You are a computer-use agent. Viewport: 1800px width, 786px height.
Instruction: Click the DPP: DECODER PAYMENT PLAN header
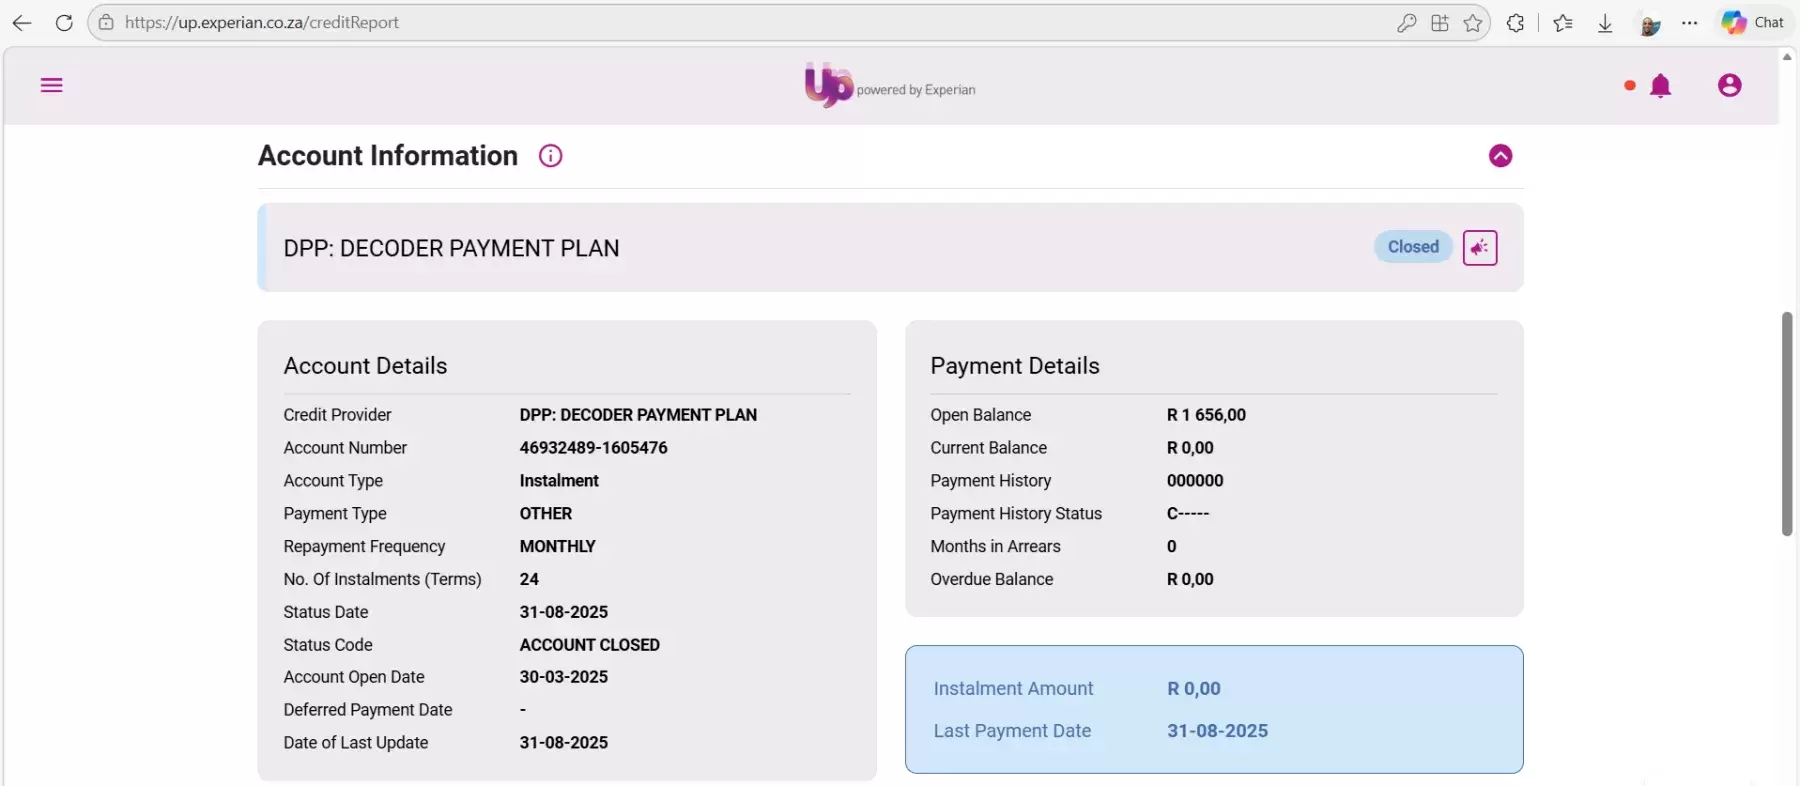451,248
